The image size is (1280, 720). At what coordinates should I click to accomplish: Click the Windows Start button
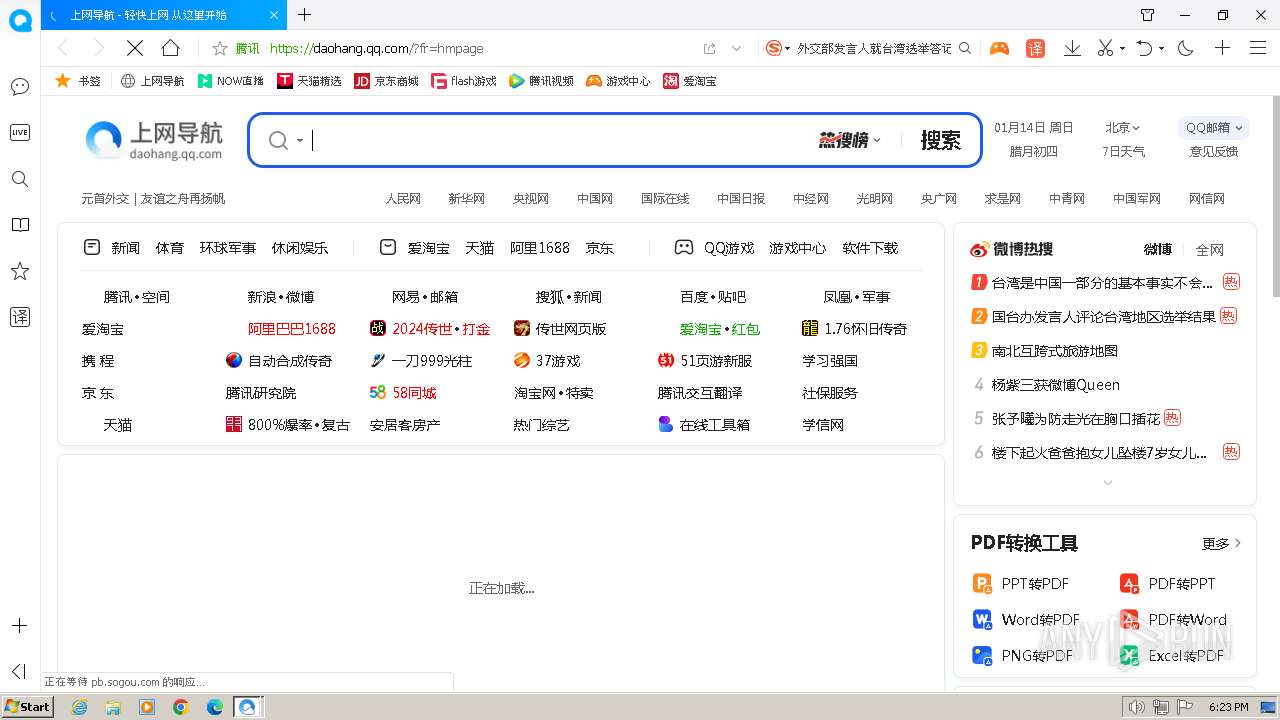click(27, 706)
